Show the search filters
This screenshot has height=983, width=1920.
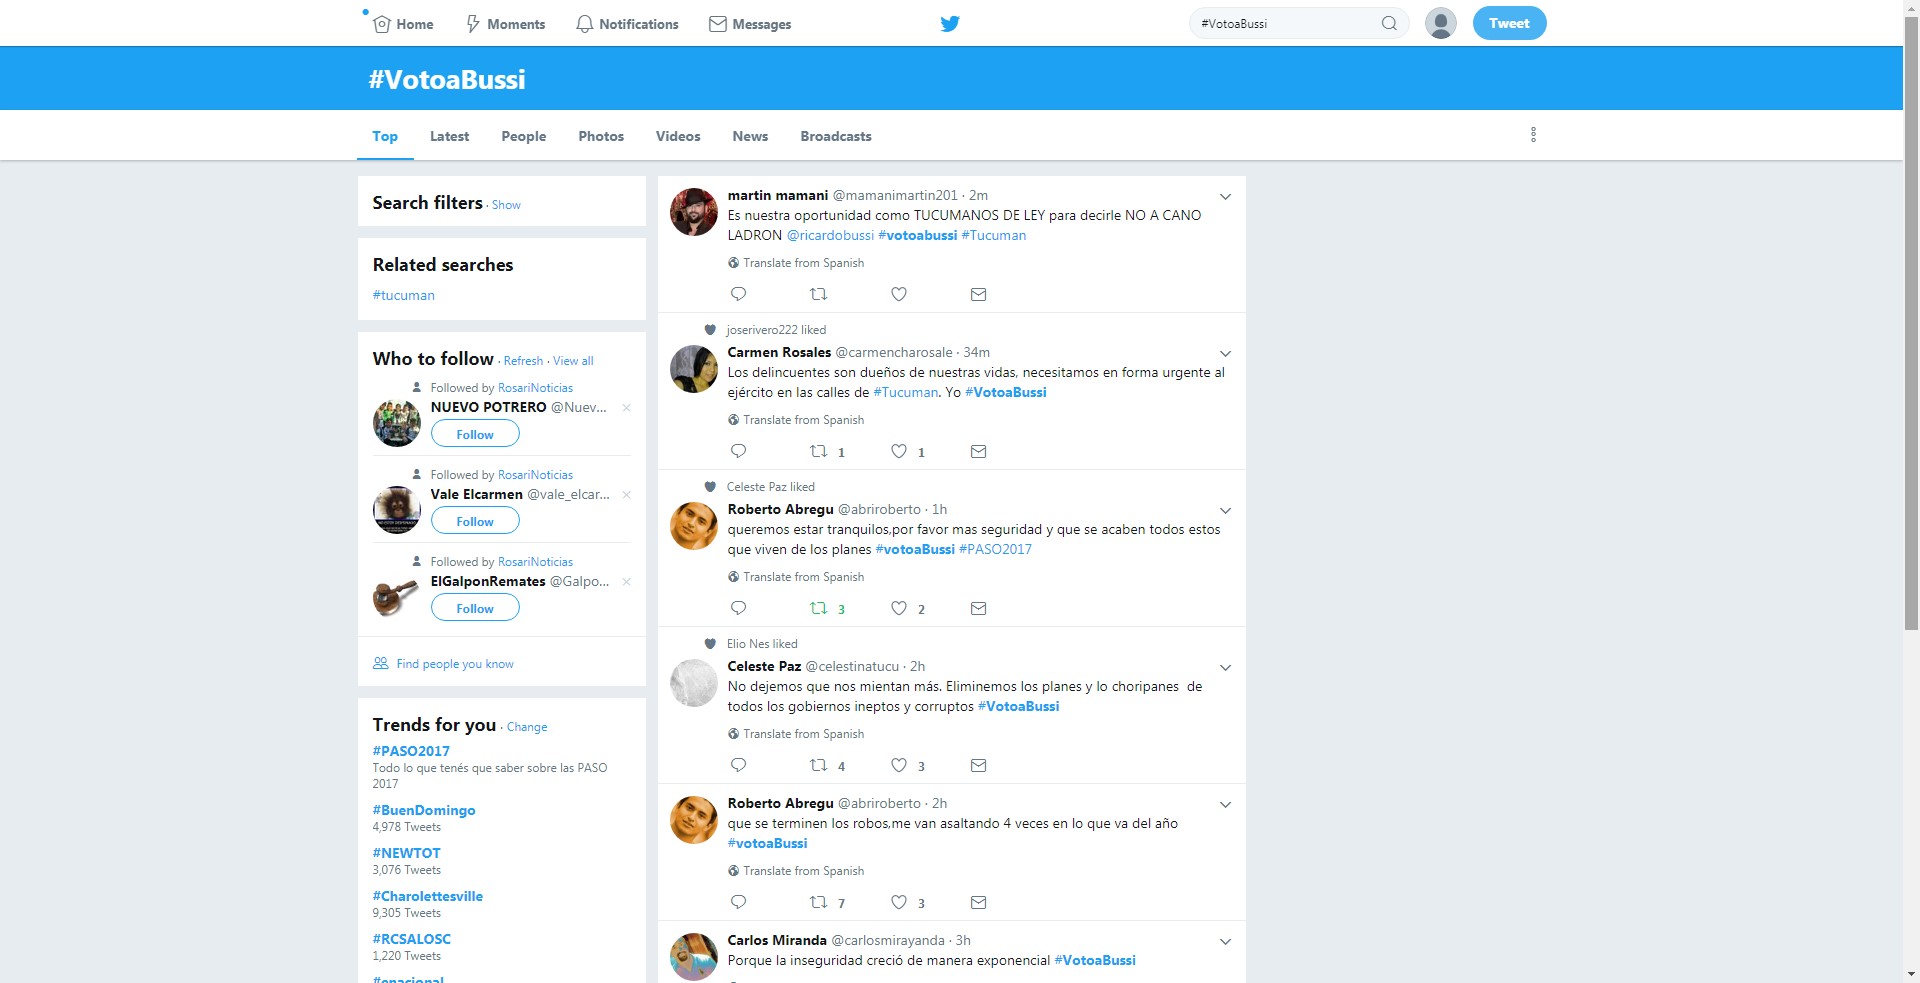[506, 205]
